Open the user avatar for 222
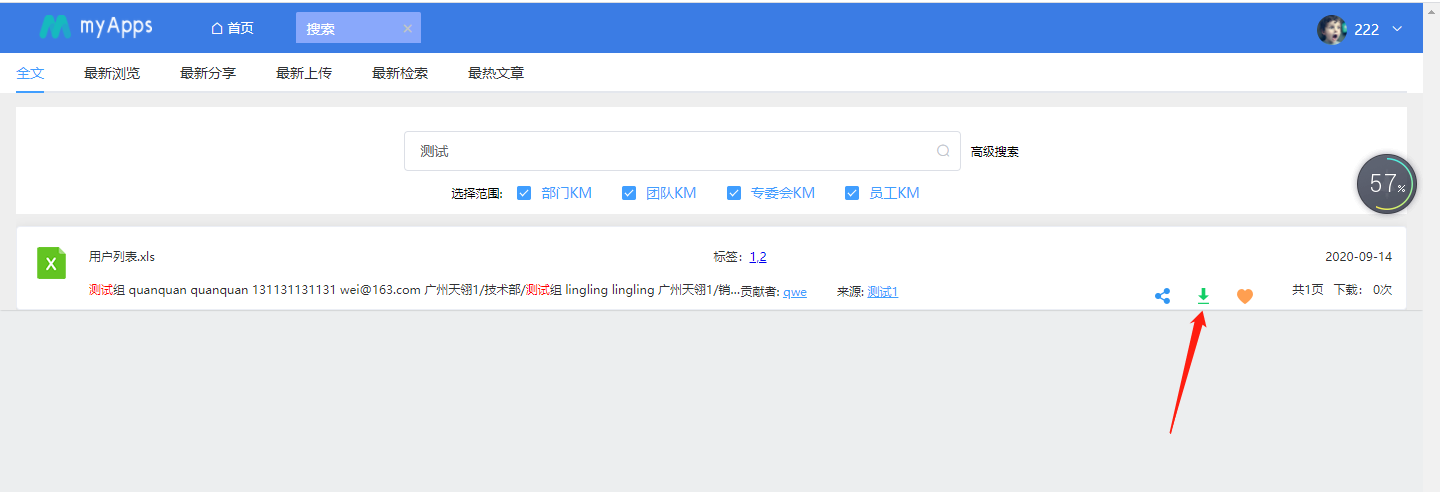1440x492 pixels. tap(1331, 29)
